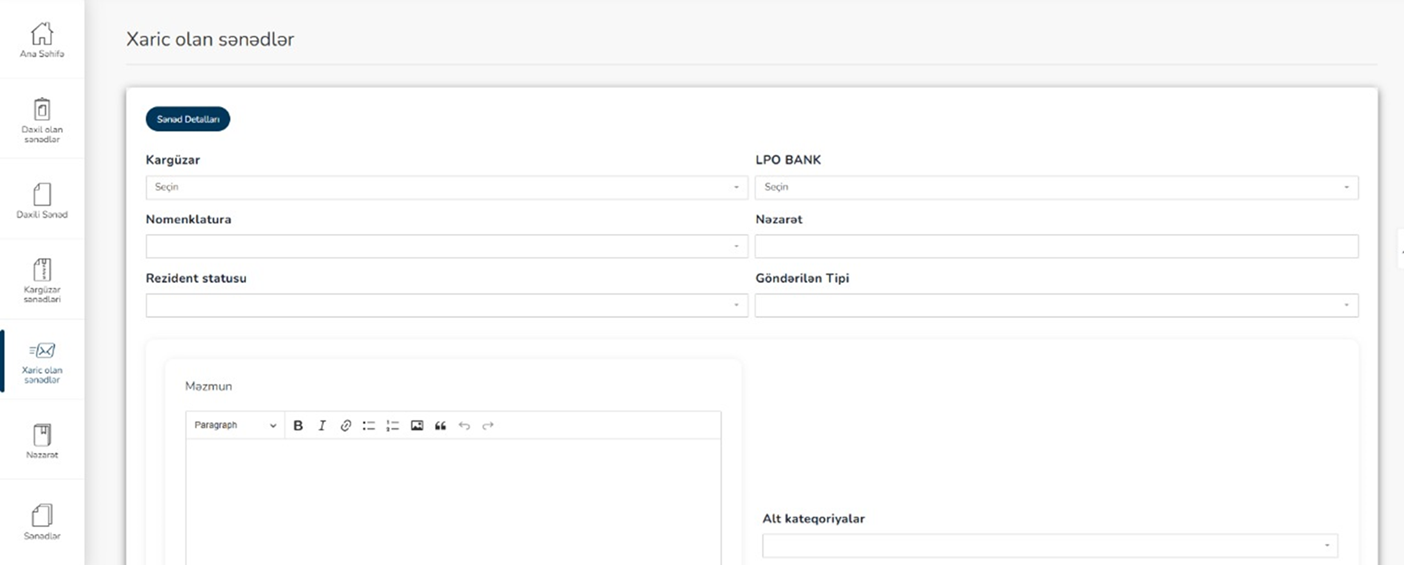Click the Kargüzar field label
This screenshot has height=565, width=1404.
tap(173, 160)
